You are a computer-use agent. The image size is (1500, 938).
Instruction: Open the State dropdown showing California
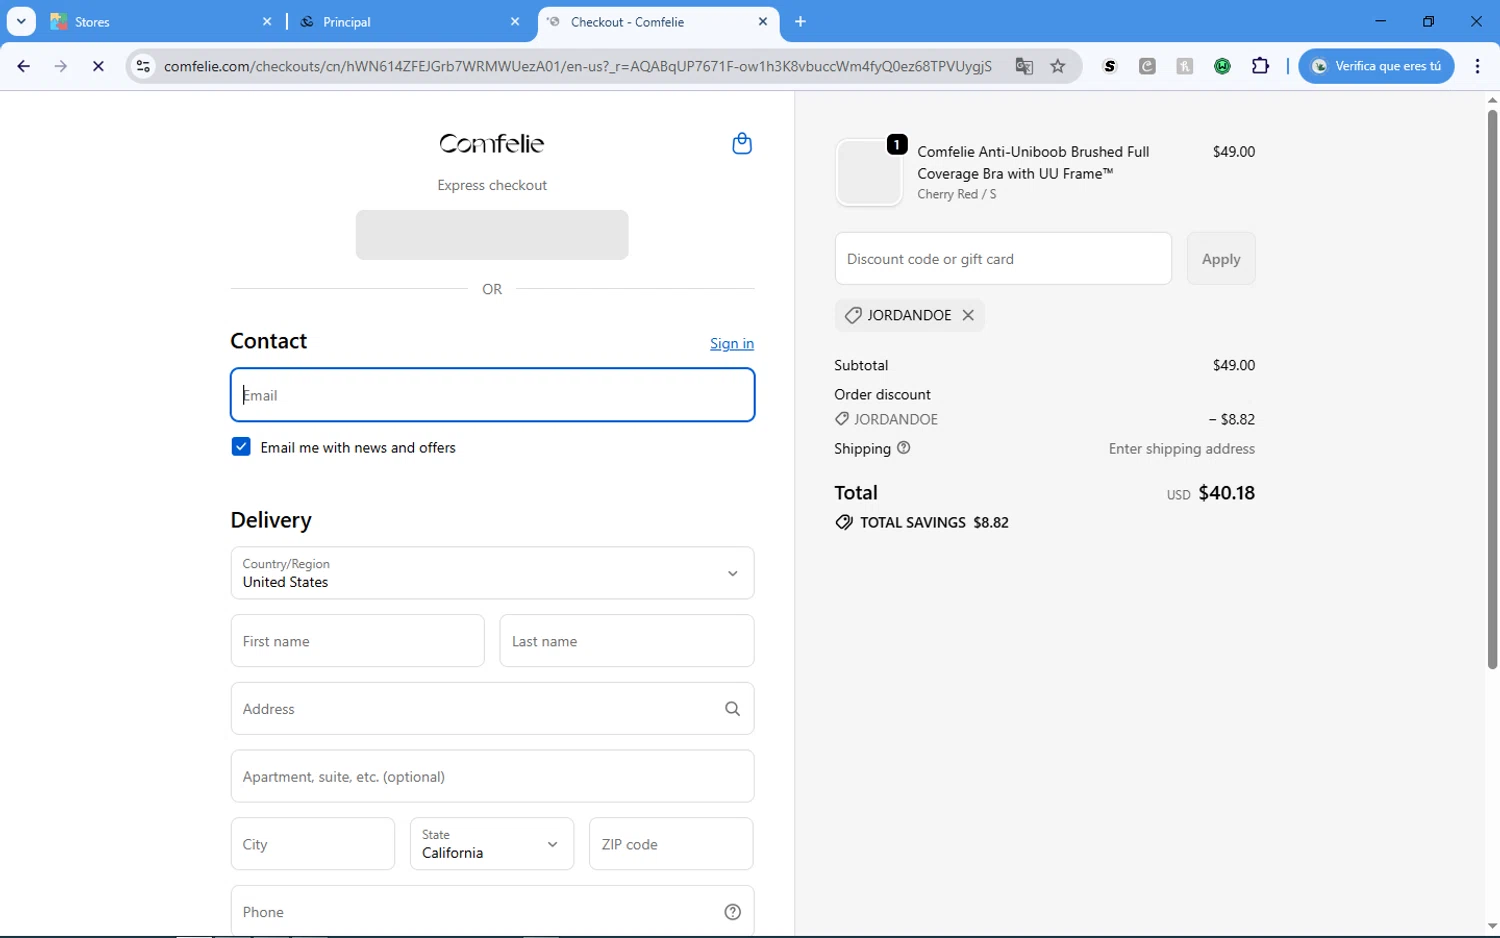tap(492, 844)
